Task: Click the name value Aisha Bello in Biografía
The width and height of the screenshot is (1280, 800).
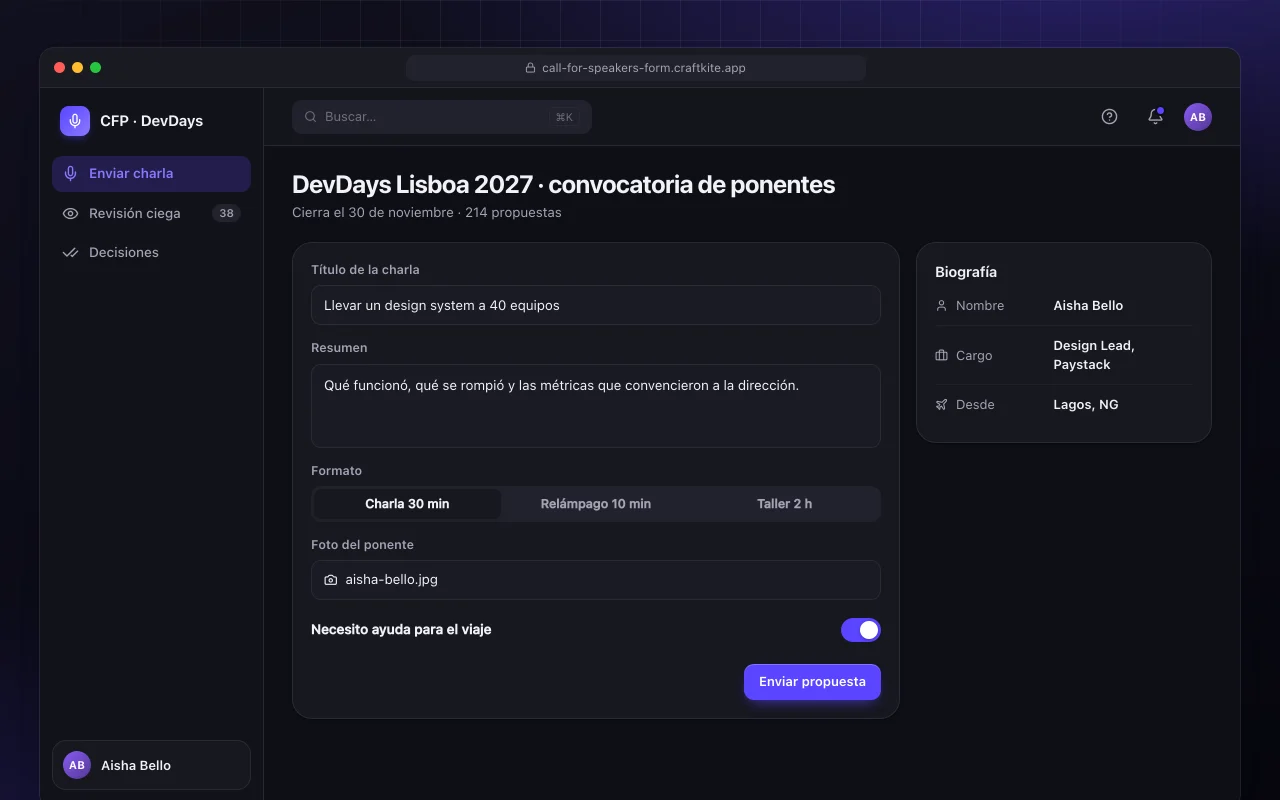Action: coord(1088,306)
